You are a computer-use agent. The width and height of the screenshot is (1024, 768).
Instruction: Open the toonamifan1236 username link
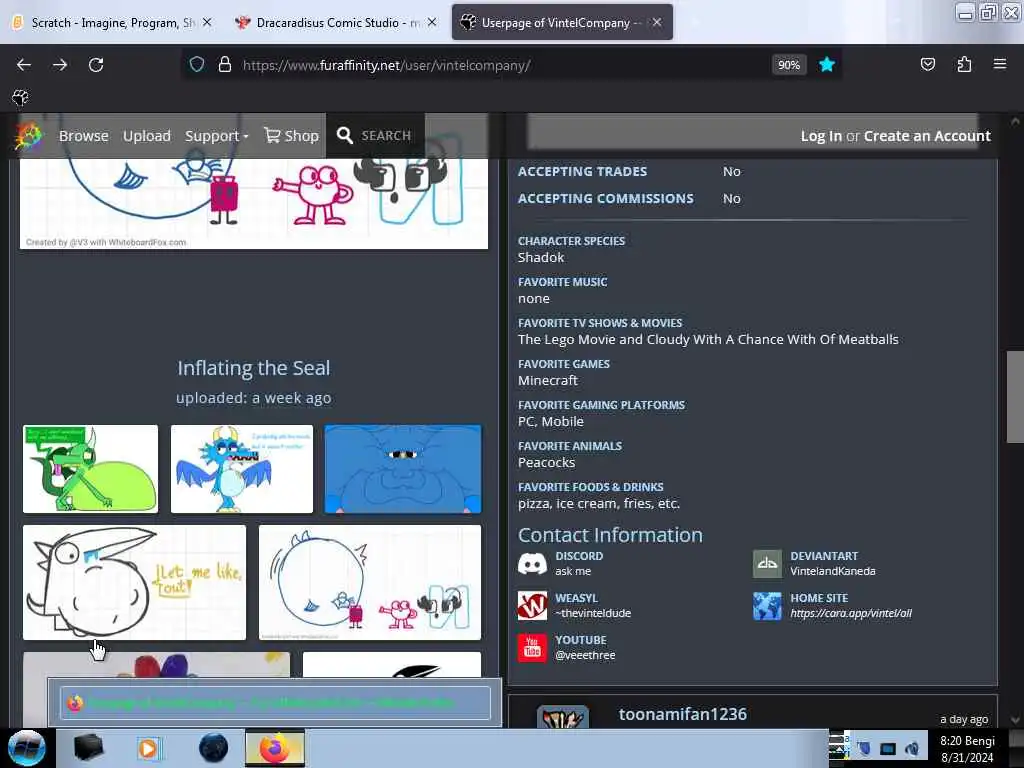coord(682,714)
